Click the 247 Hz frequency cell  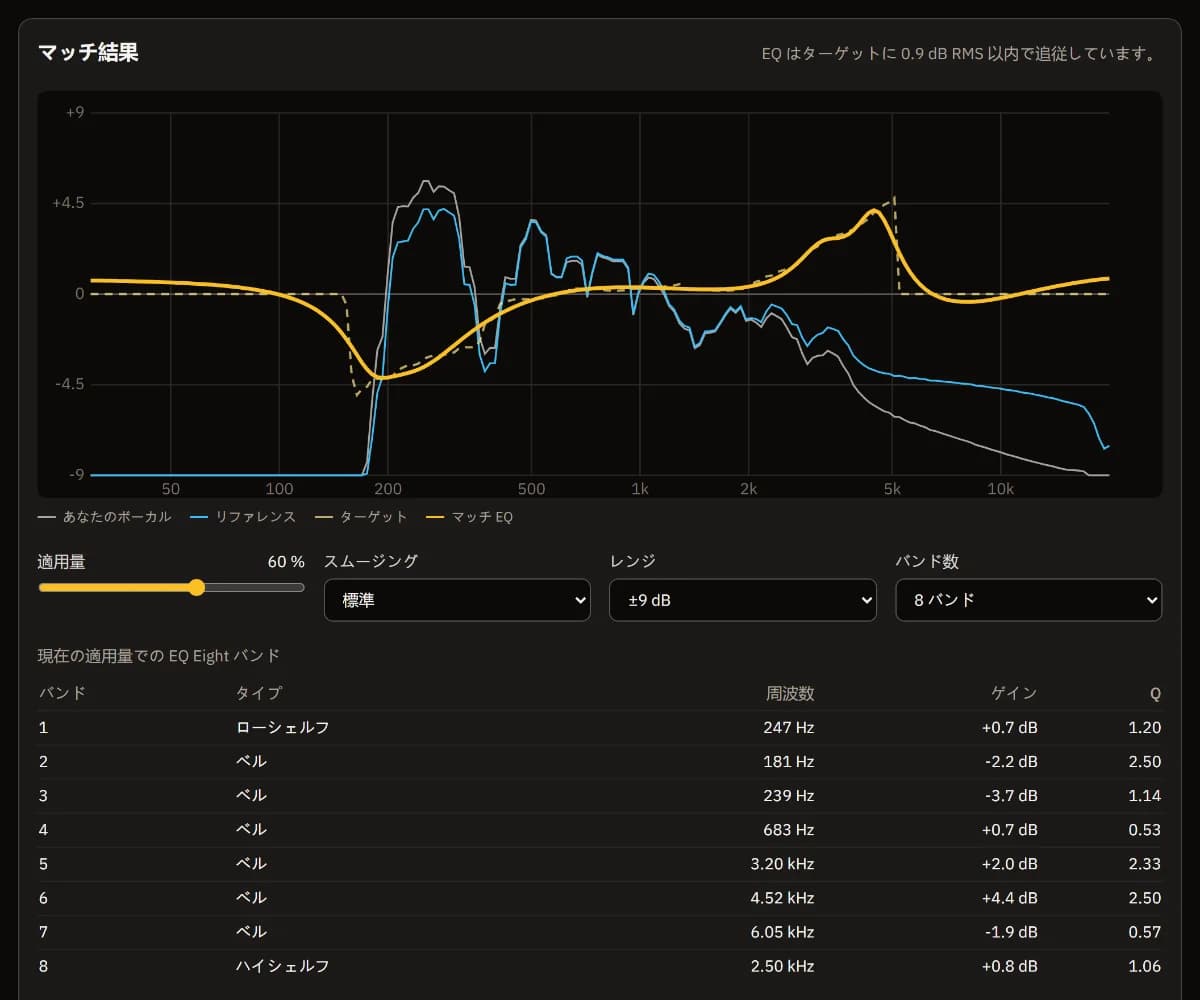789,727
